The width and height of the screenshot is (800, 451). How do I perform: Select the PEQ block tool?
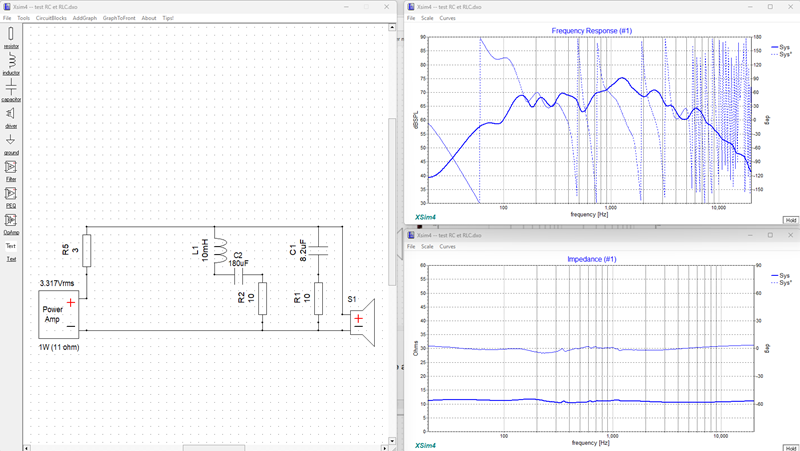[x=11, y=197]
